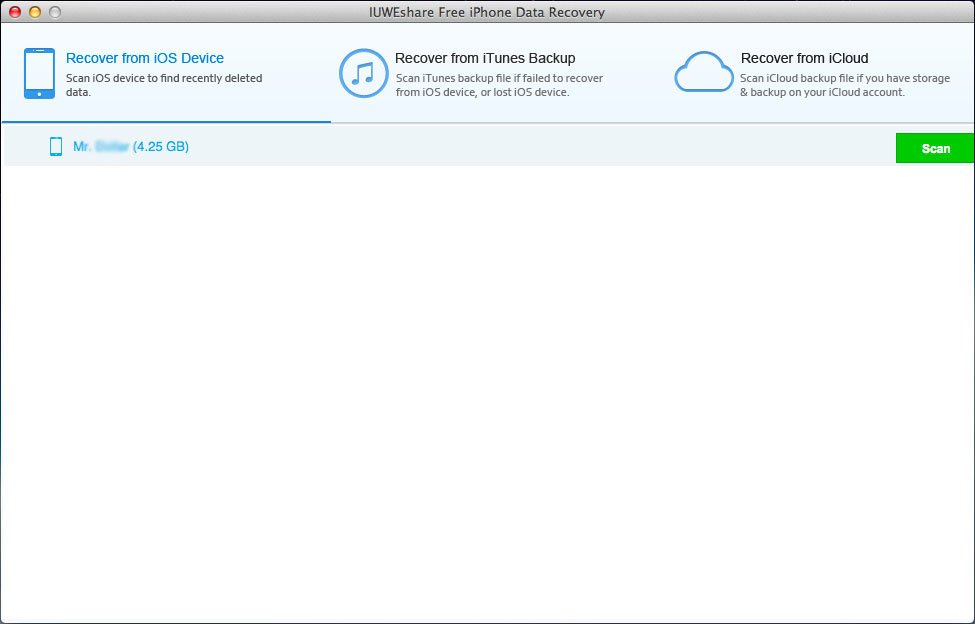Viewport: 975px width, 624px height.
Task: Click the iTunes music note icon
Action: pos(363,73)
